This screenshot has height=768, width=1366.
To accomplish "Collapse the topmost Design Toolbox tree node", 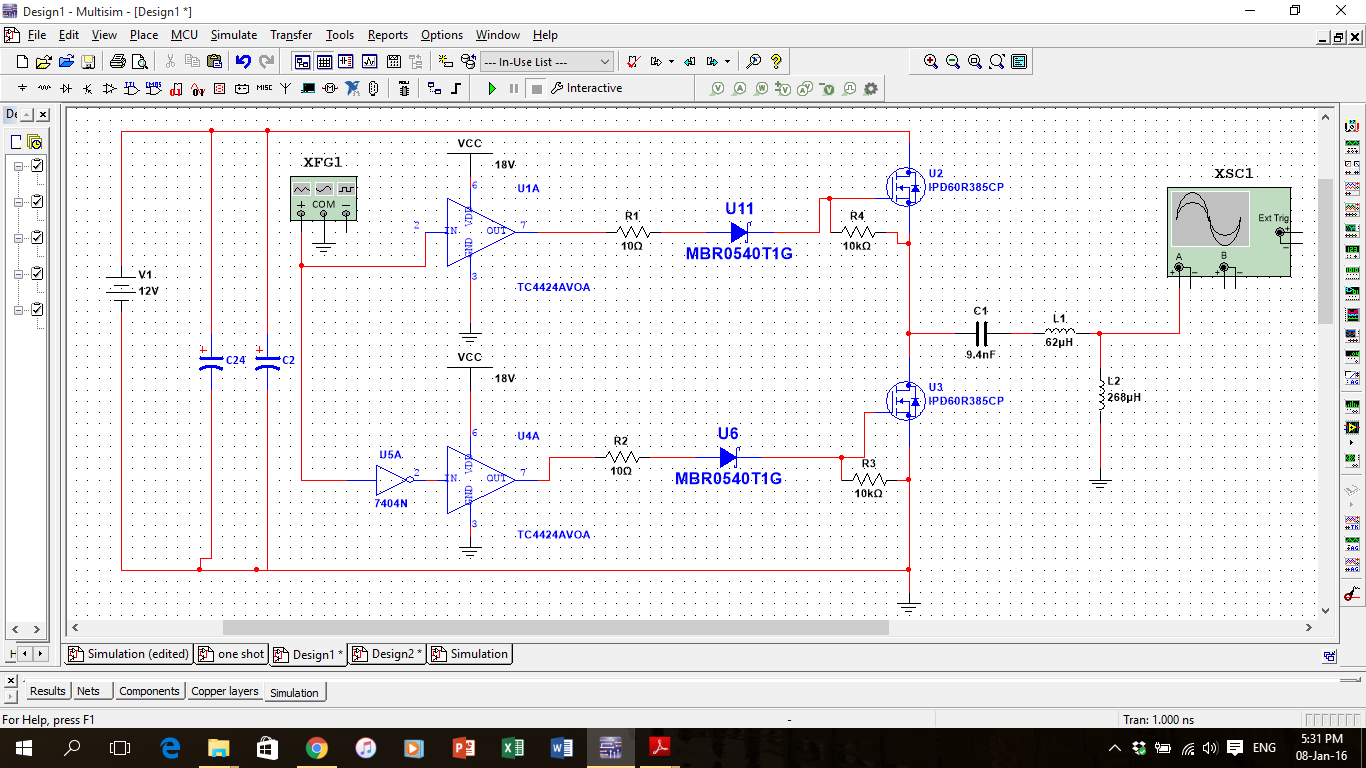I will pyautogui.click(x=18, y=166).
